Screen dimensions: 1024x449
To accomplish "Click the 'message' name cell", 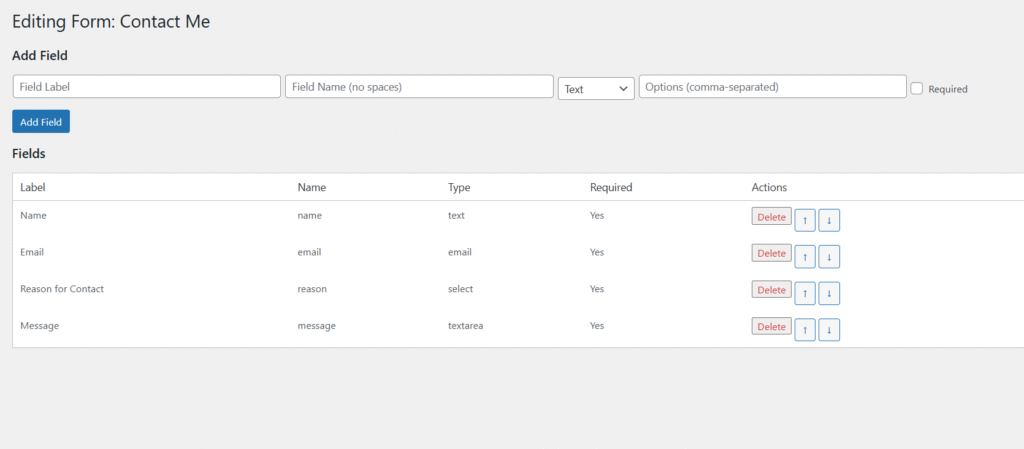I will pos(317,325).
